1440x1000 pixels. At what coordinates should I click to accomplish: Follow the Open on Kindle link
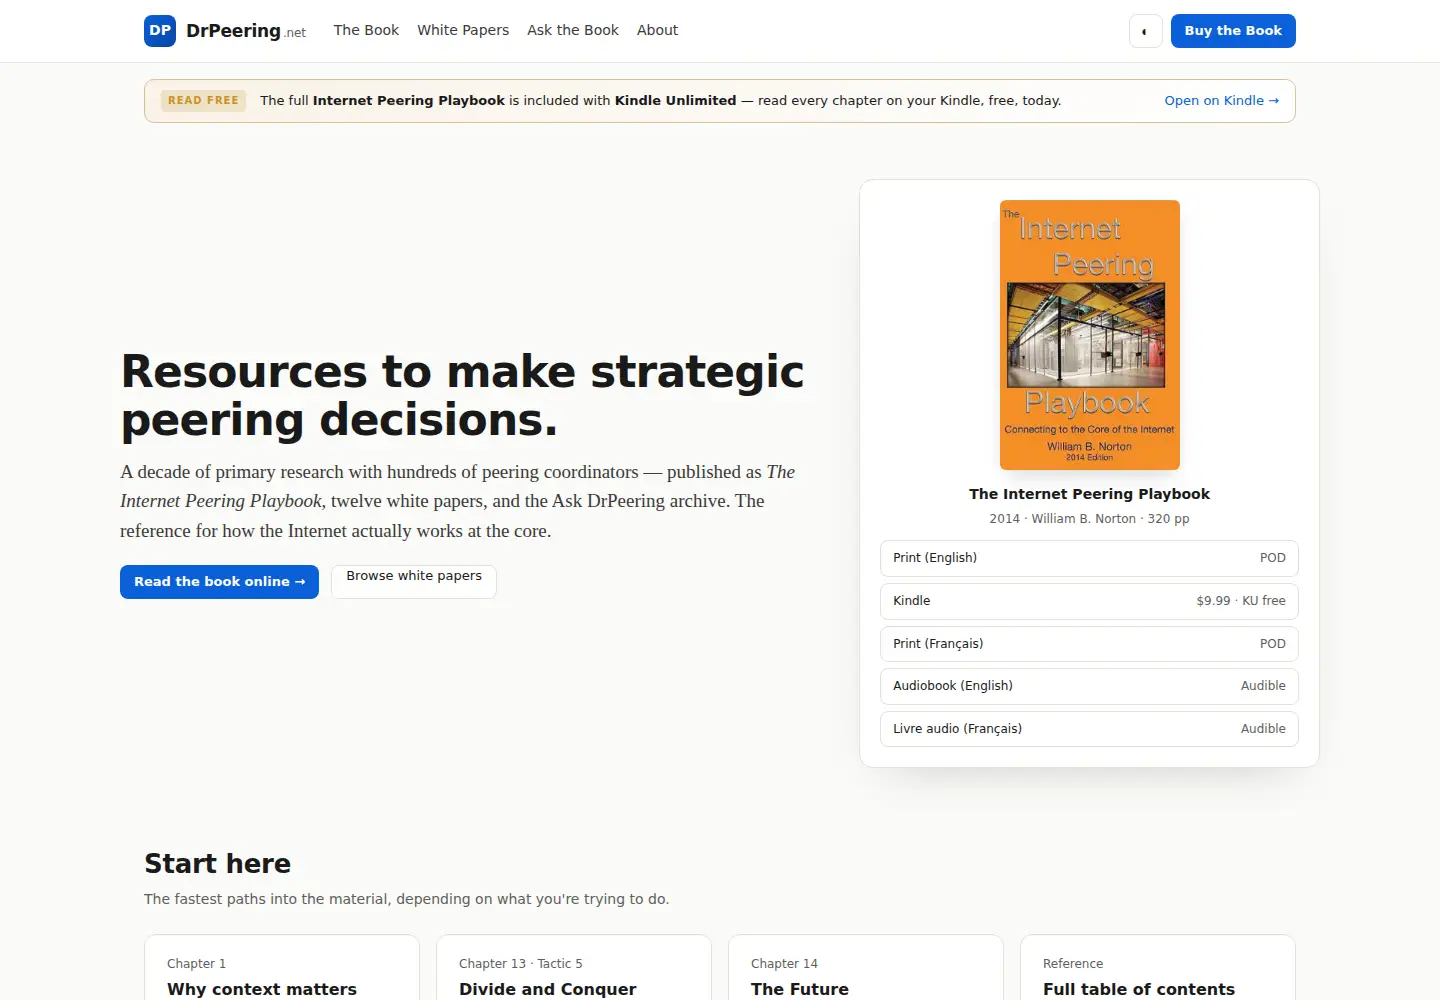coord(1221,101)
